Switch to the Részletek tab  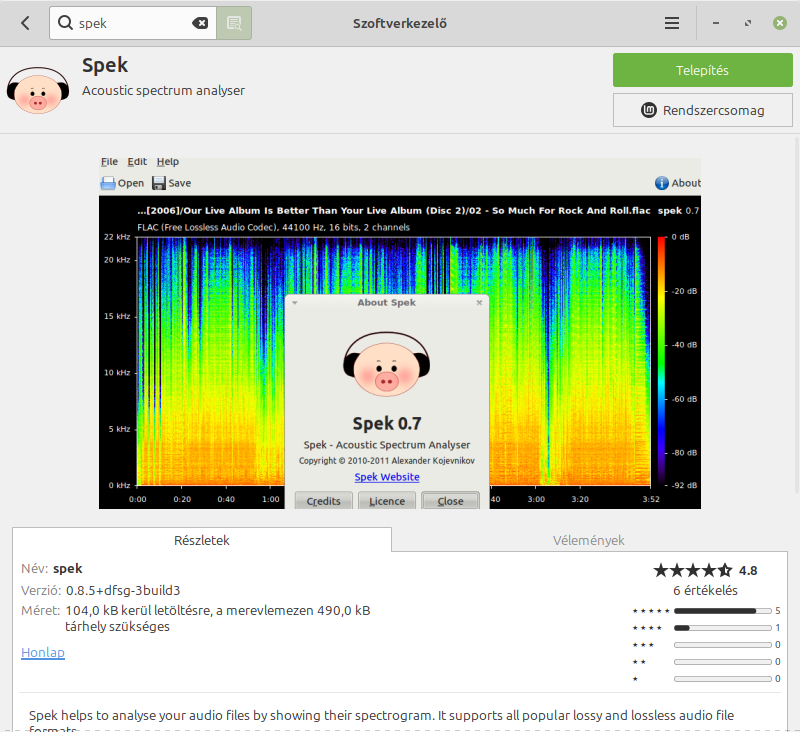point(201,540)
